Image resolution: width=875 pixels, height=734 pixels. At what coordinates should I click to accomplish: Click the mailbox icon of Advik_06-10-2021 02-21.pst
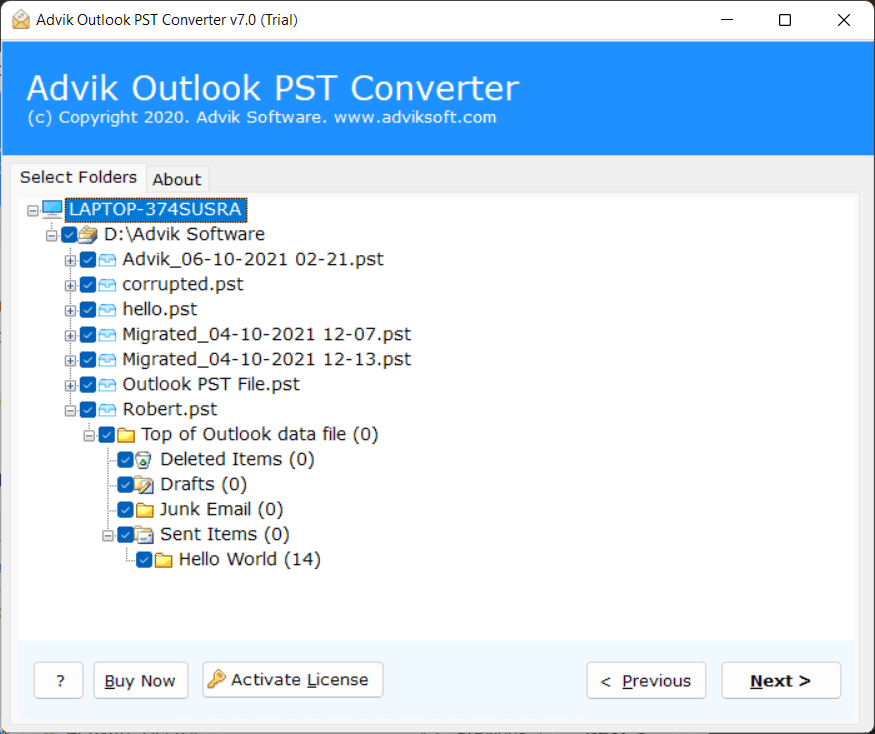tap(107, 260)
